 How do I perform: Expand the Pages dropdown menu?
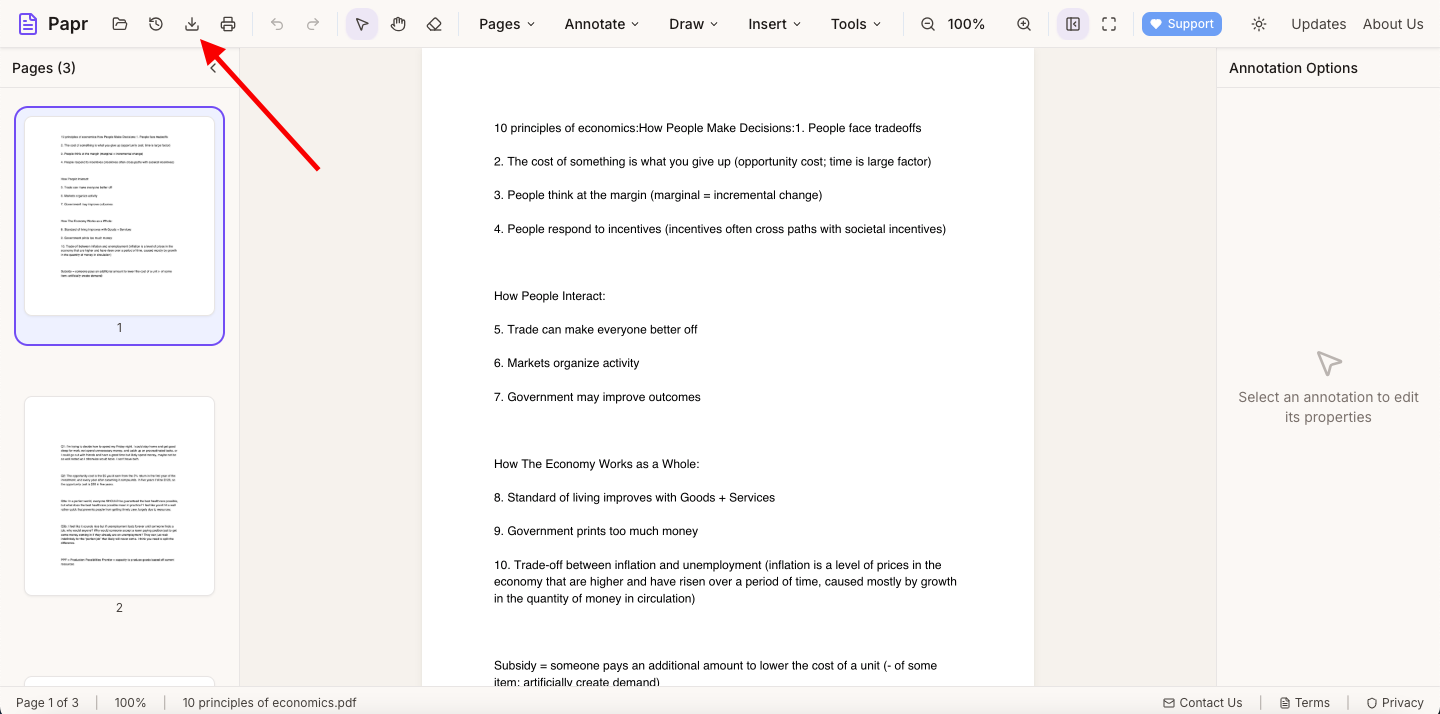point(507,24)
